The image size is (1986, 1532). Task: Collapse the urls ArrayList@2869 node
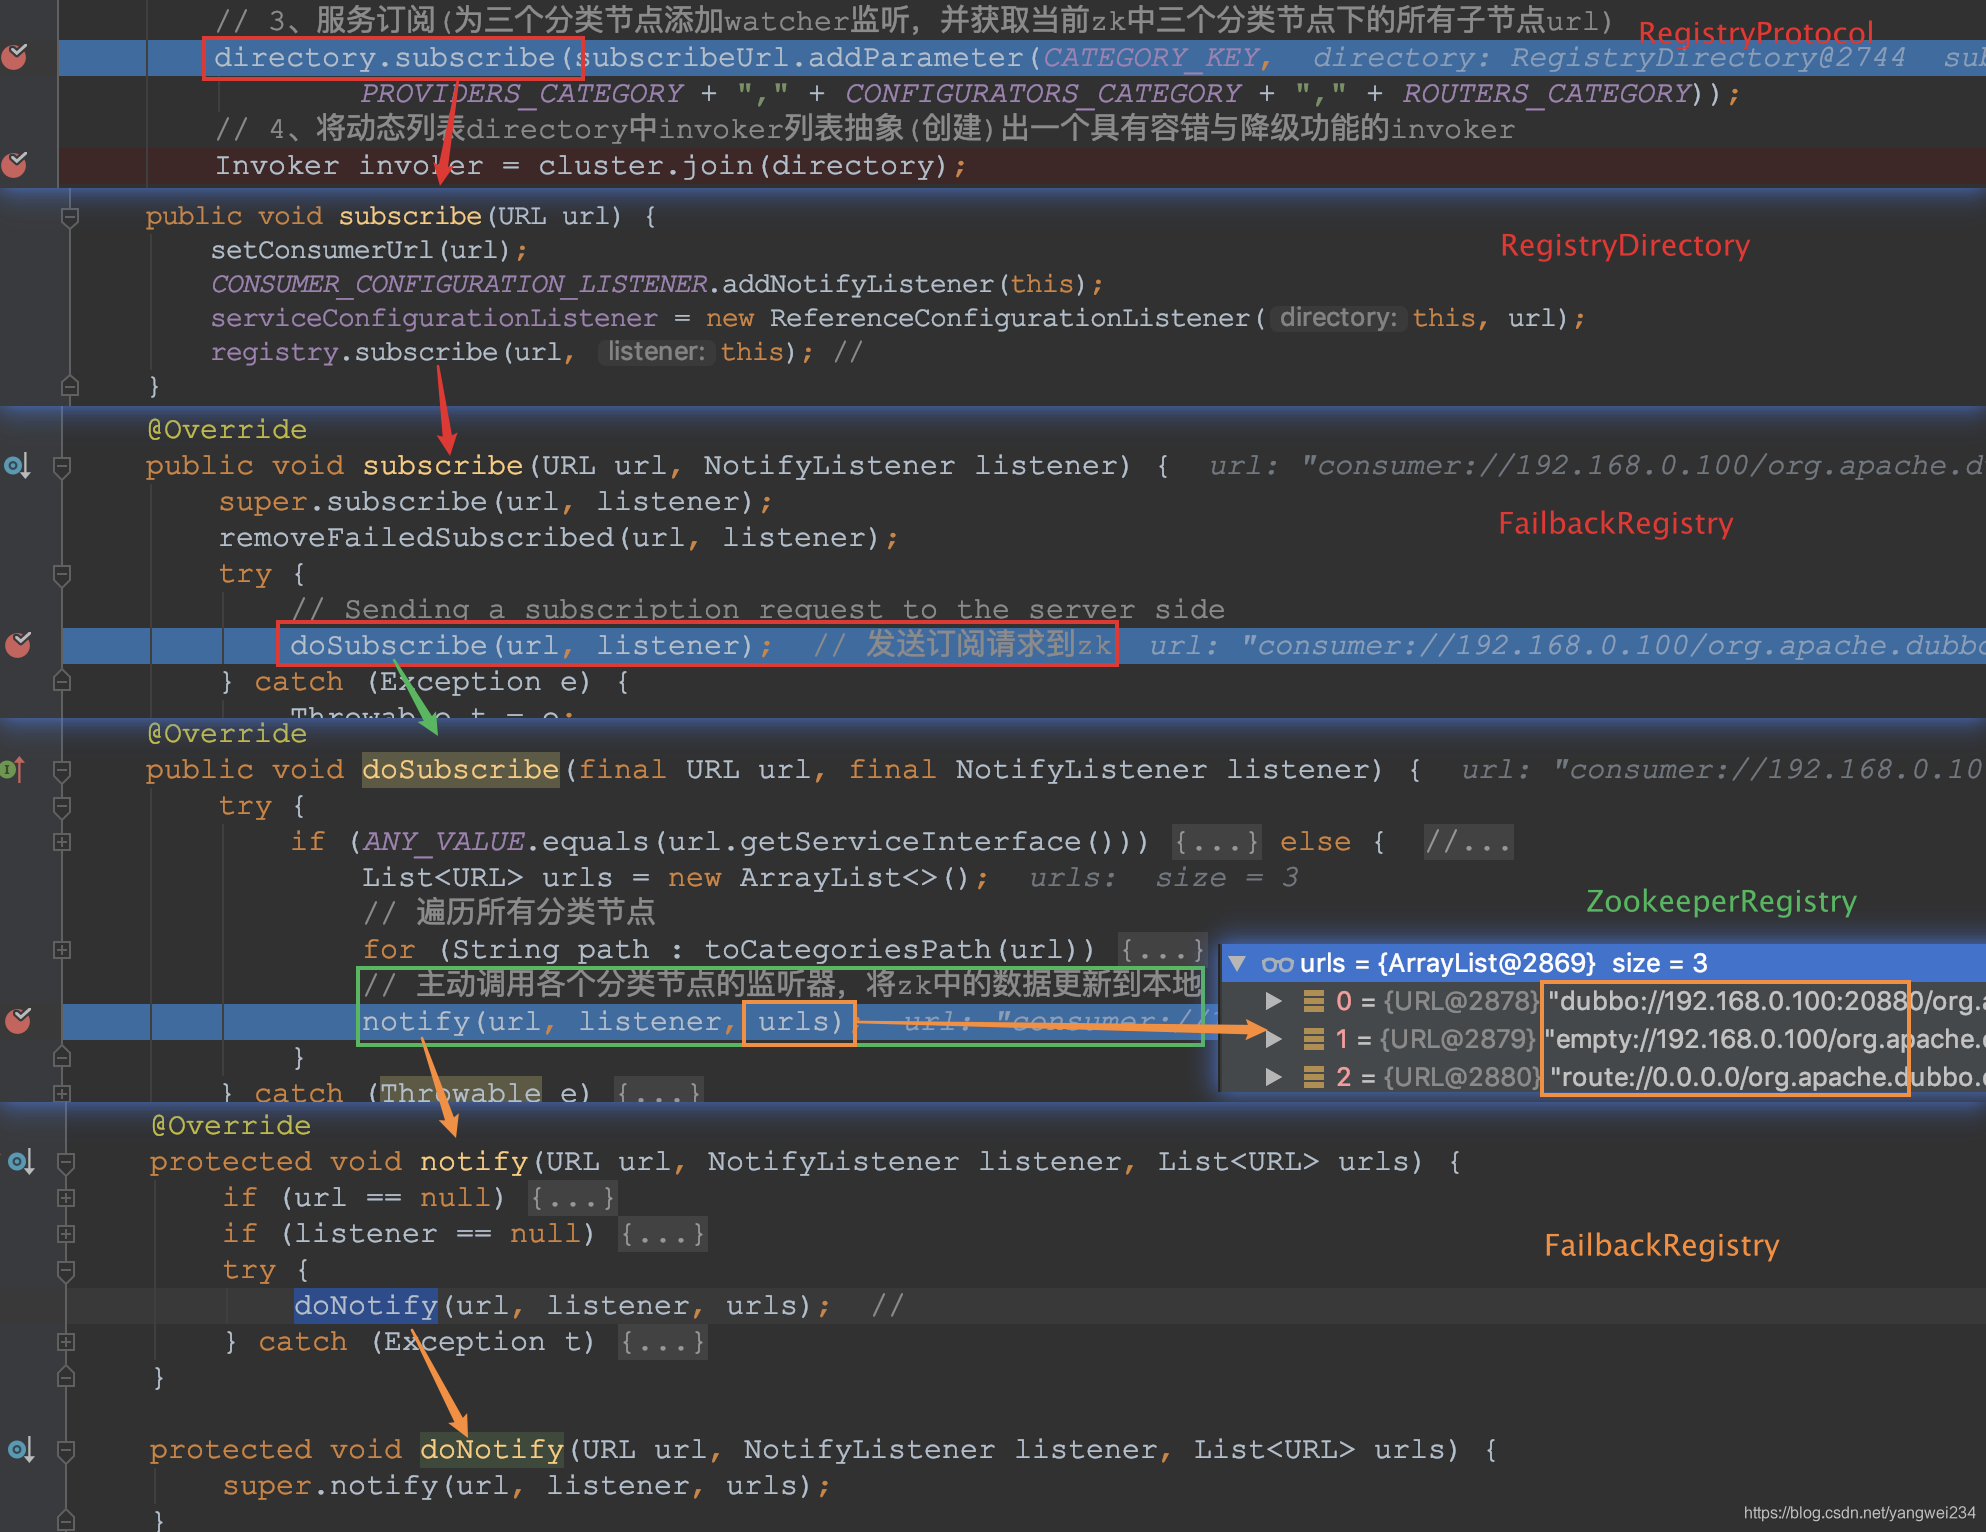1238,964
